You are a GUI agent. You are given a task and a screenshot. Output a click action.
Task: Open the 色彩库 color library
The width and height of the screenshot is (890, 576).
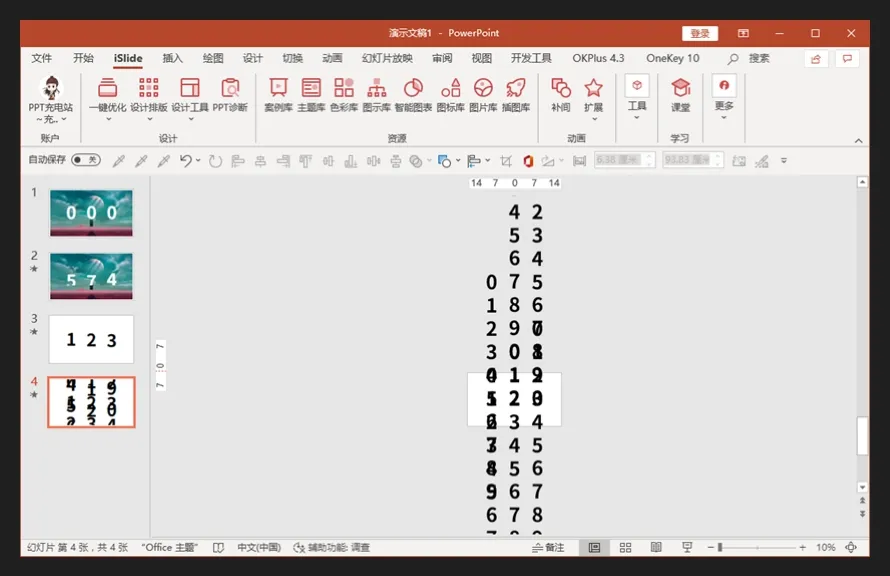(344, 89)
